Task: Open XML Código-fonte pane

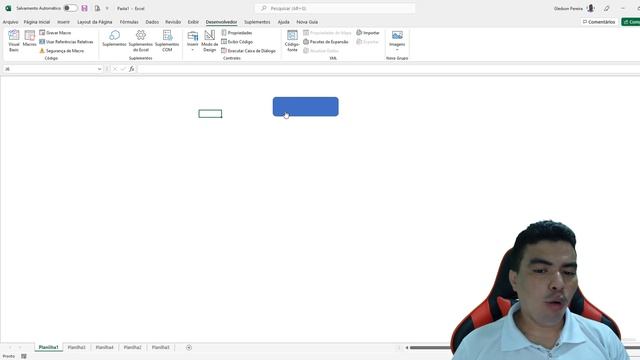Action: pyautogui.click(x=292, y=41)
